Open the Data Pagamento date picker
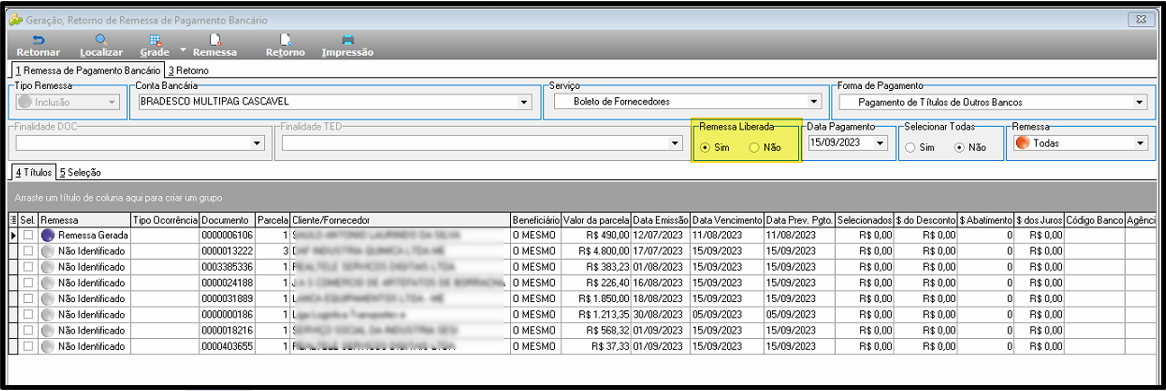Screen dimensions: 1166x391 tap(881, 143)
